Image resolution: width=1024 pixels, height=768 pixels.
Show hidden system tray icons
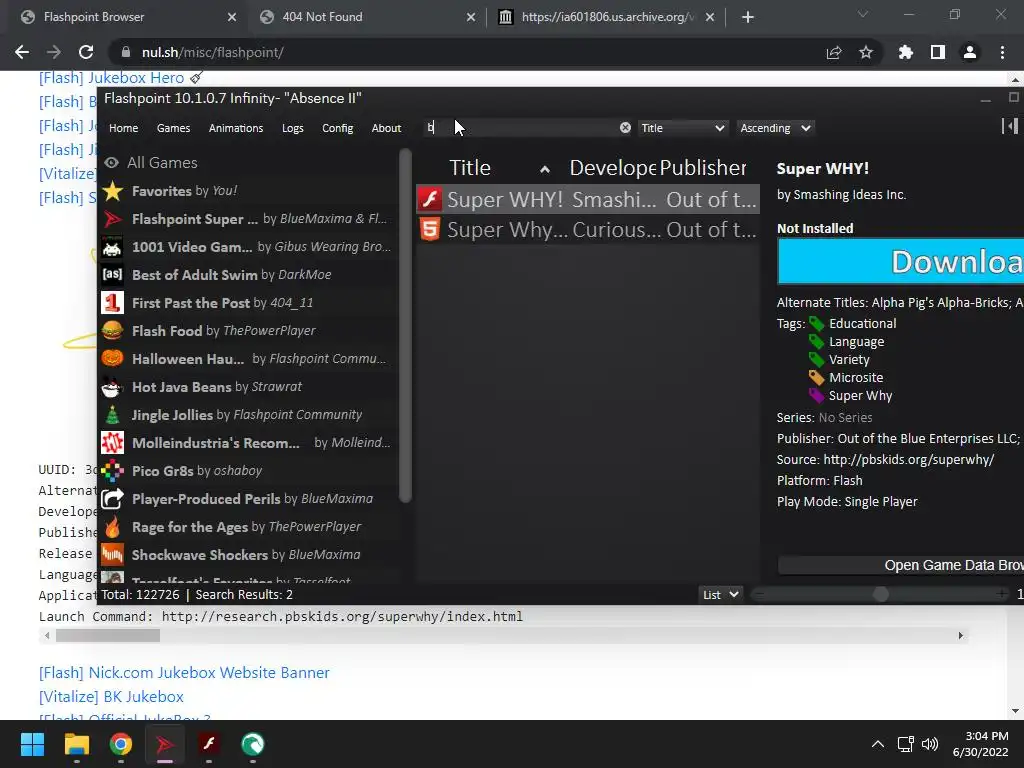tap(878, 744)
